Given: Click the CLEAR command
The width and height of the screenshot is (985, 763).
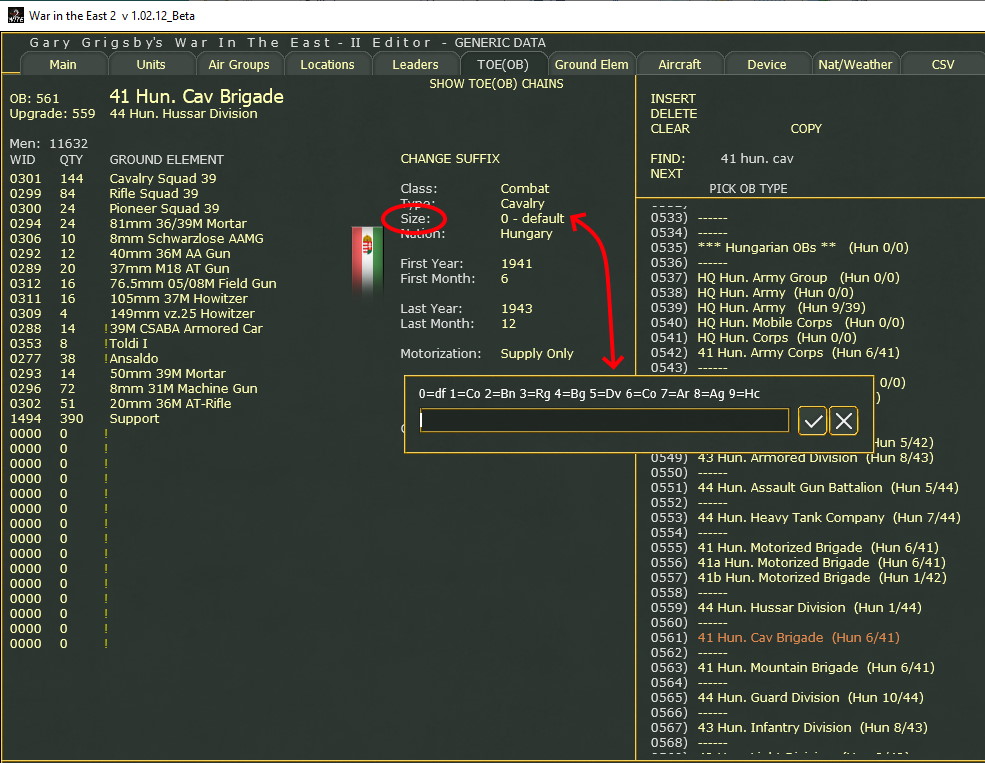Looking at the screenshot, I should click(x=670, y=129).
